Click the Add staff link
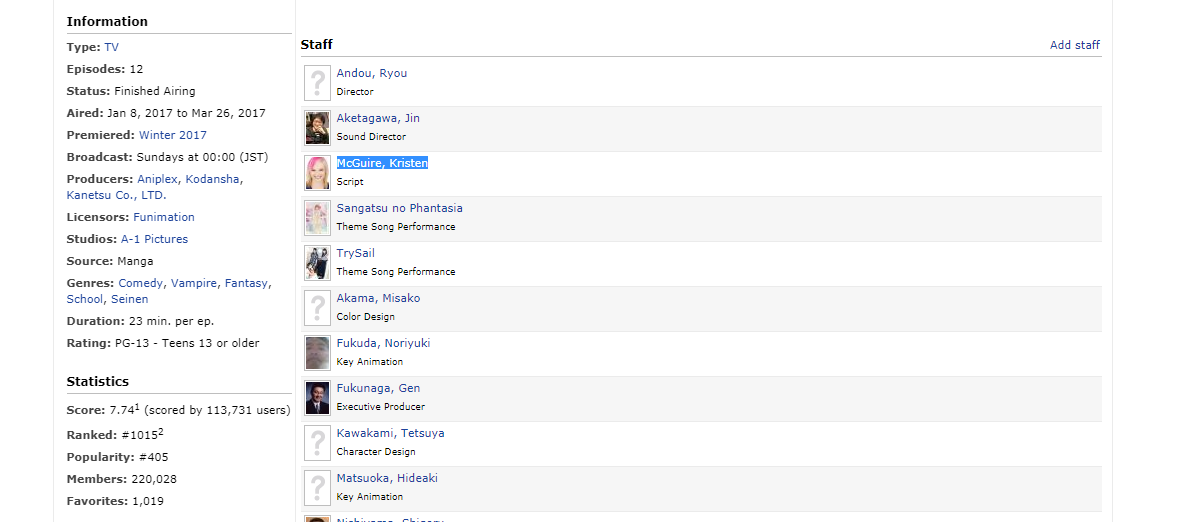1192x522 pixels. pos(1075,45)
